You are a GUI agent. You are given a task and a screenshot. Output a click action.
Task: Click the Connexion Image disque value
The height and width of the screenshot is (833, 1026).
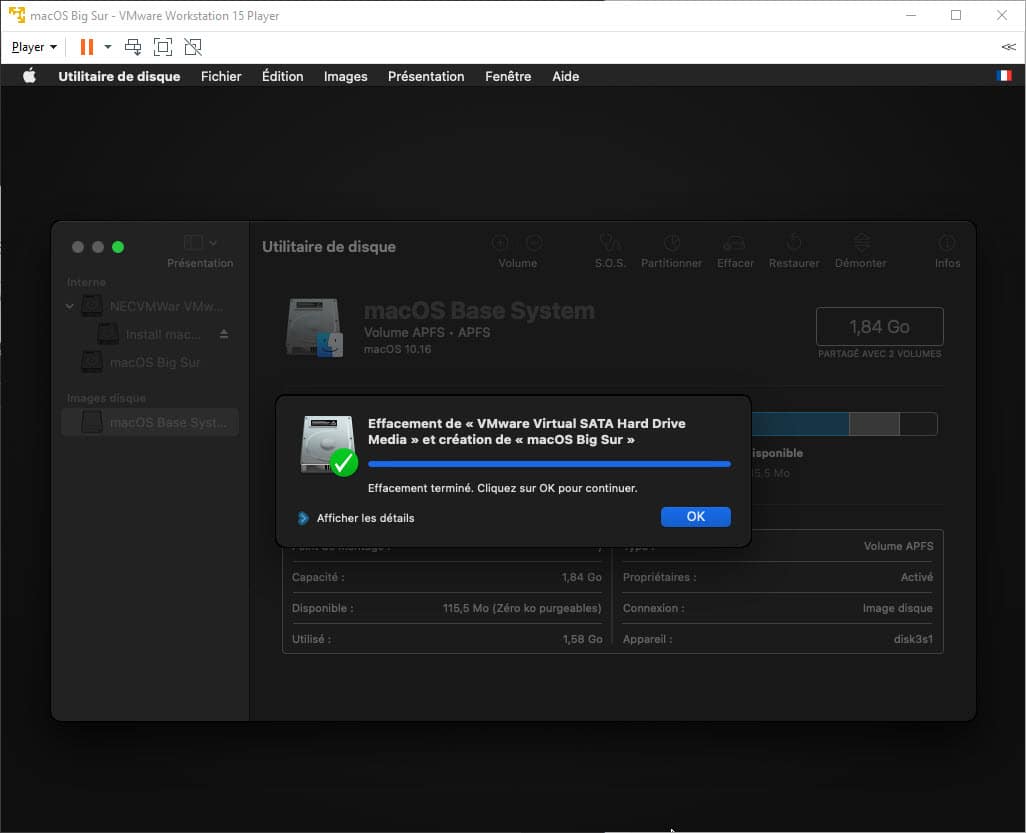898,608
